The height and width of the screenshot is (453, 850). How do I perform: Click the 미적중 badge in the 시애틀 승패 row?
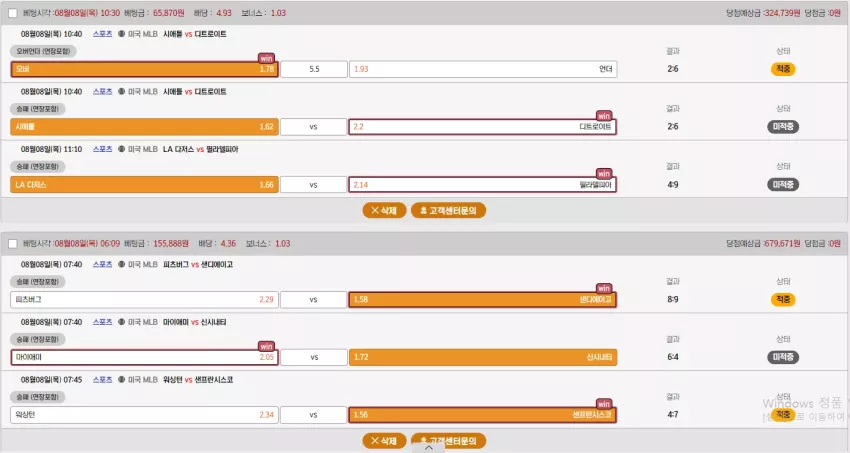tap(783, 127)
